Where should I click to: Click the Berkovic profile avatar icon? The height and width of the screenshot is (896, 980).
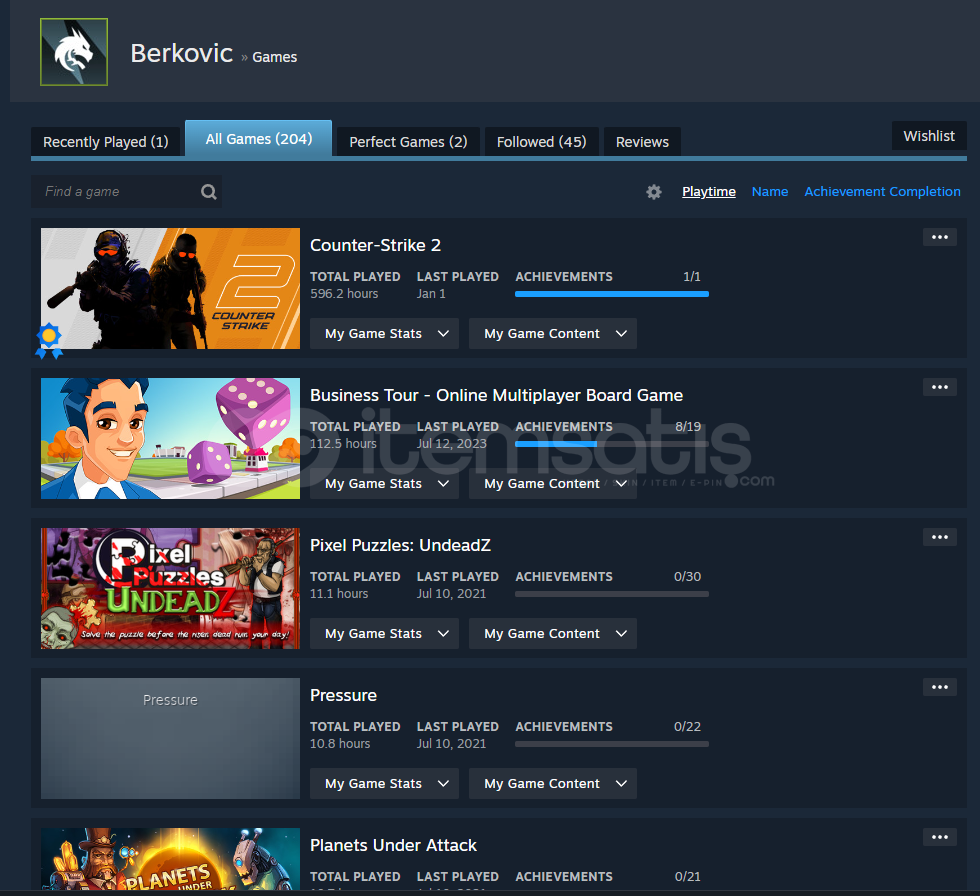coord(73,52)
